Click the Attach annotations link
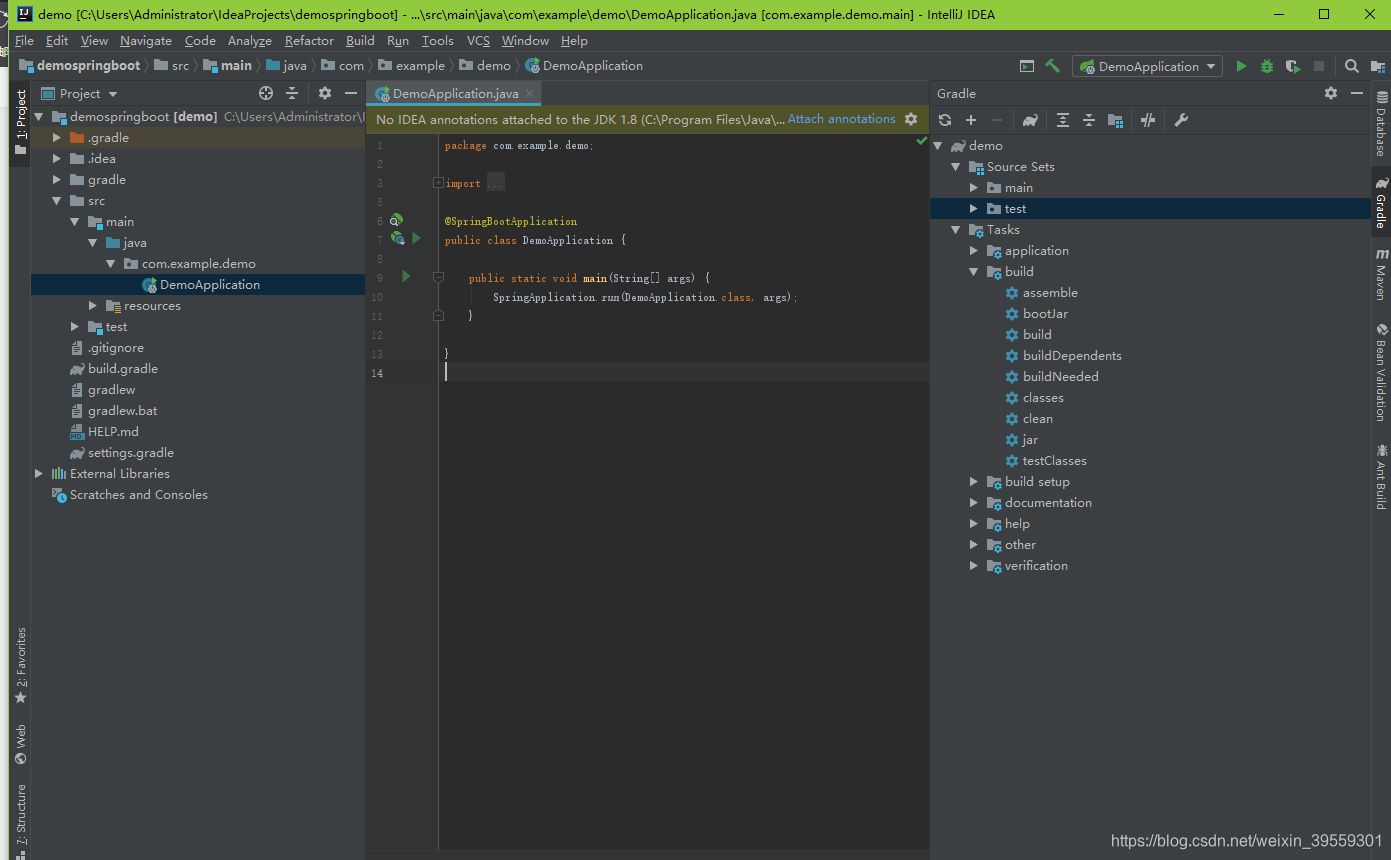1391x860 pixels. pos(842,119)
